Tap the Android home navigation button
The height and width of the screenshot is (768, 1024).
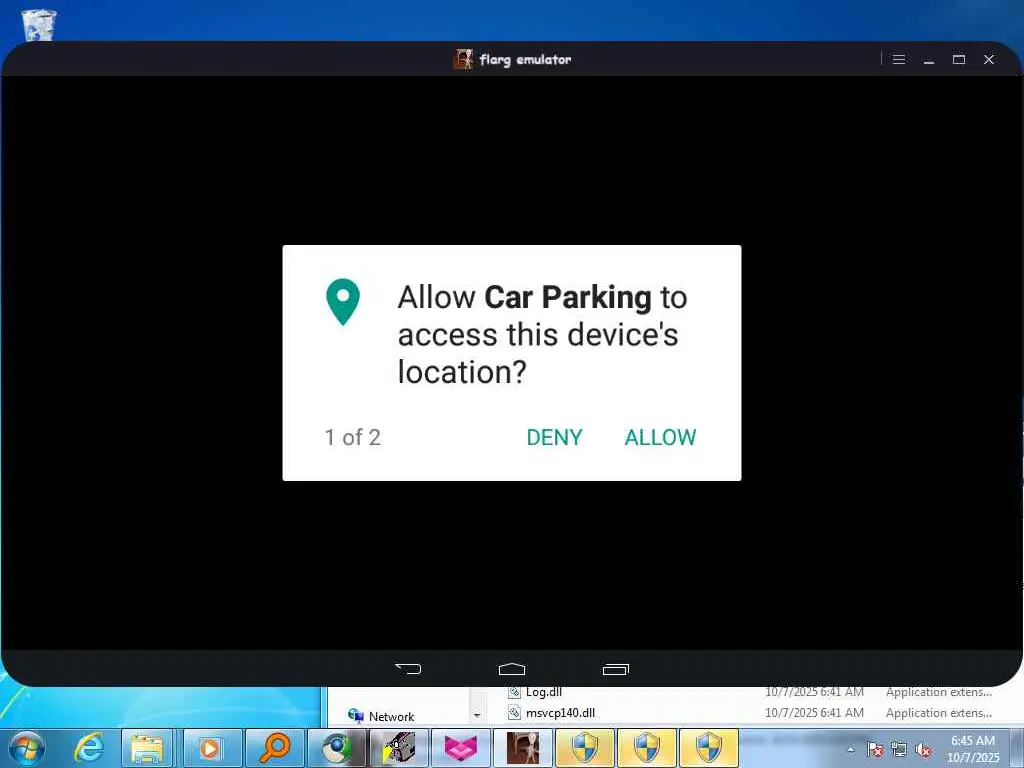pyautogui.click(x=511, y=668)
